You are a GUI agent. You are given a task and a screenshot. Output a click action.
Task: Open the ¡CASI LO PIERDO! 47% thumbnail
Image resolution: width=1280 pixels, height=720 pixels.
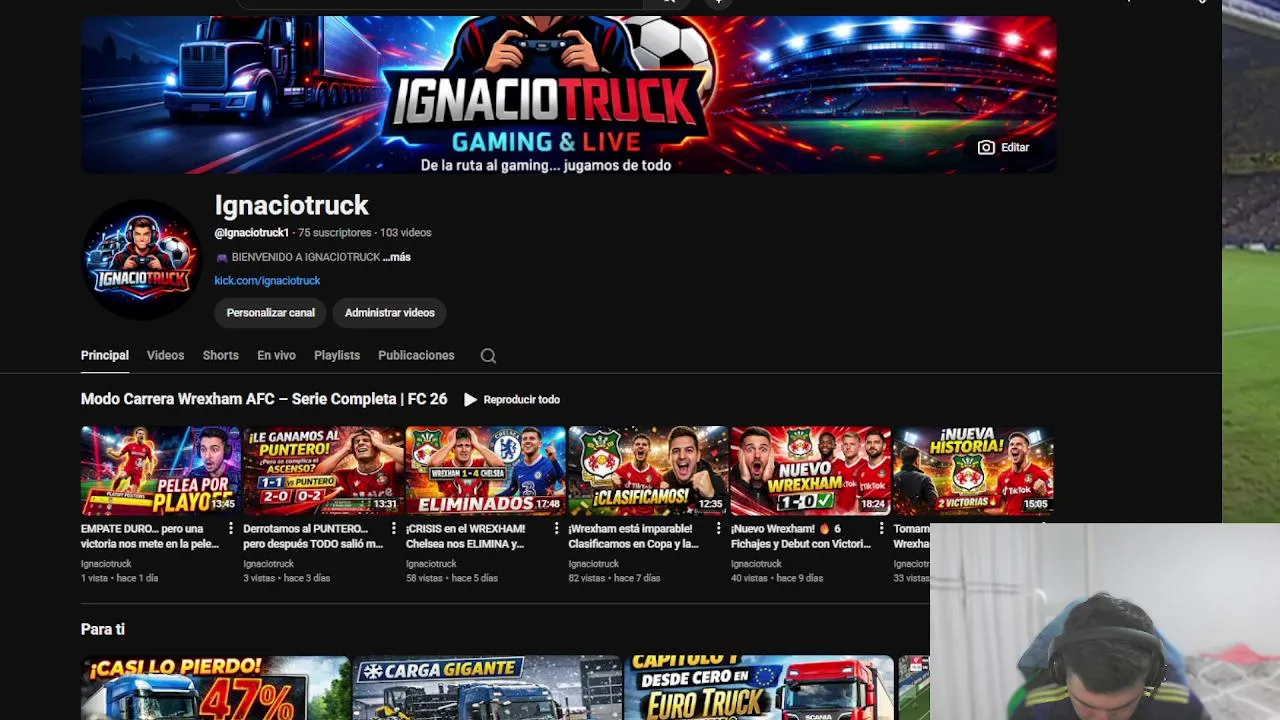tap(215, 688)
